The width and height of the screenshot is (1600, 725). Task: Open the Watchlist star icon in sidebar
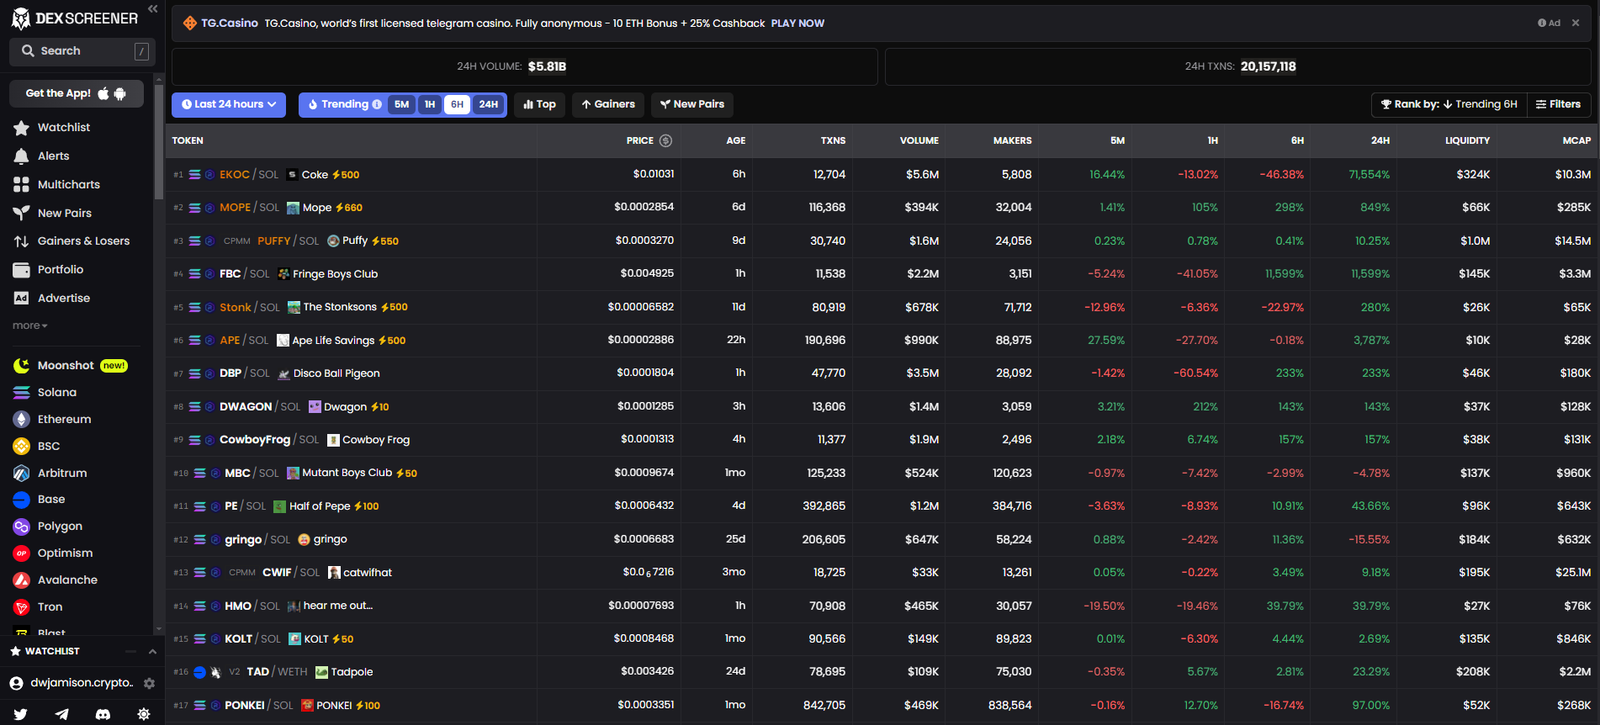coord(21,128)
